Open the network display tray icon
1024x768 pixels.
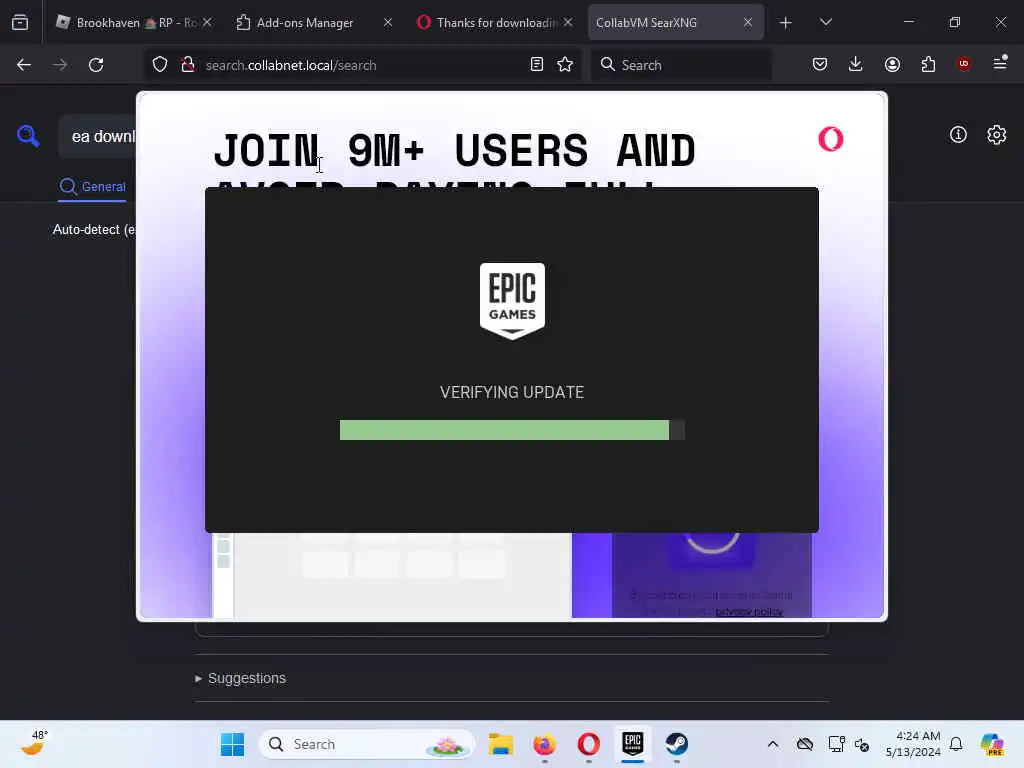[x=836, y=744]
